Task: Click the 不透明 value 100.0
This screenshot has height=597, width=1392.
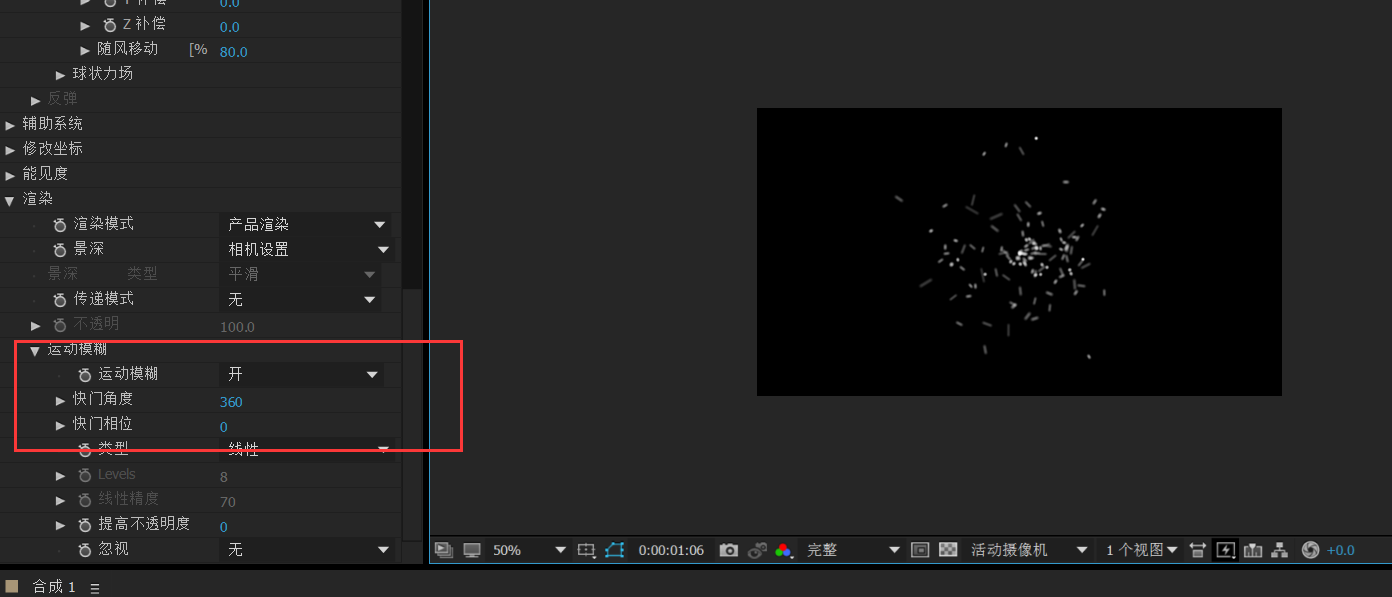Action: tap(237, 327)
